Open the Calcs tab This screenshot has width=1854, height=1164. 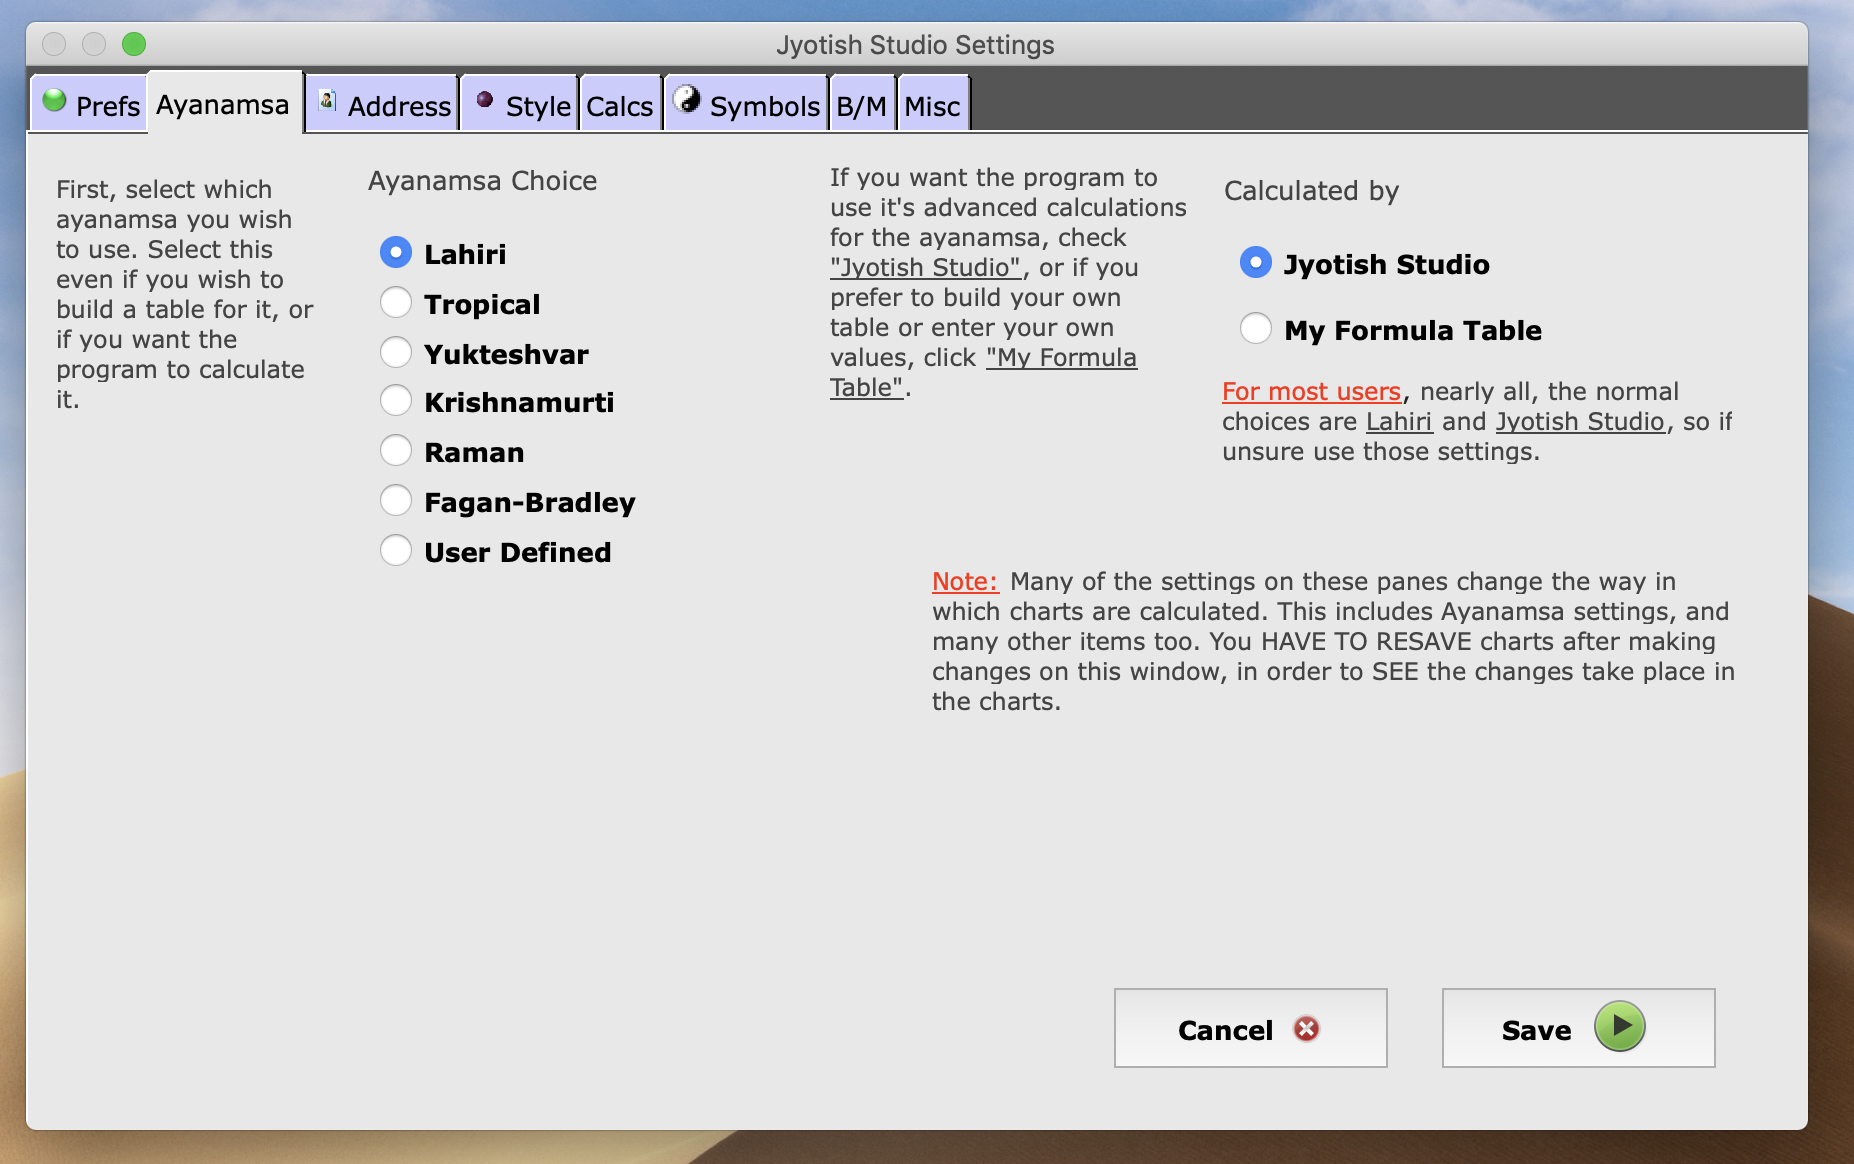coord(619,106)
